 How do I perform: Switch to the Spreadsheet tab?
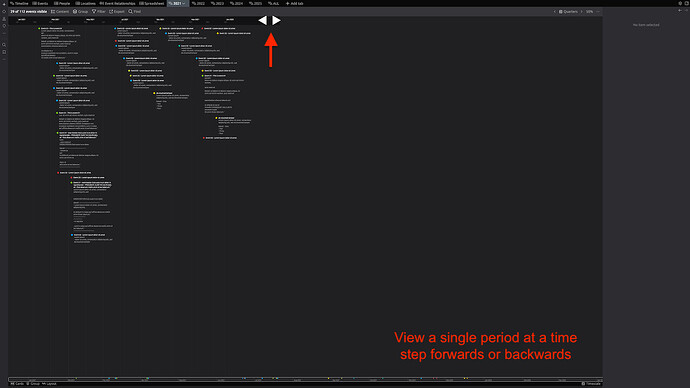pos(151,3)
